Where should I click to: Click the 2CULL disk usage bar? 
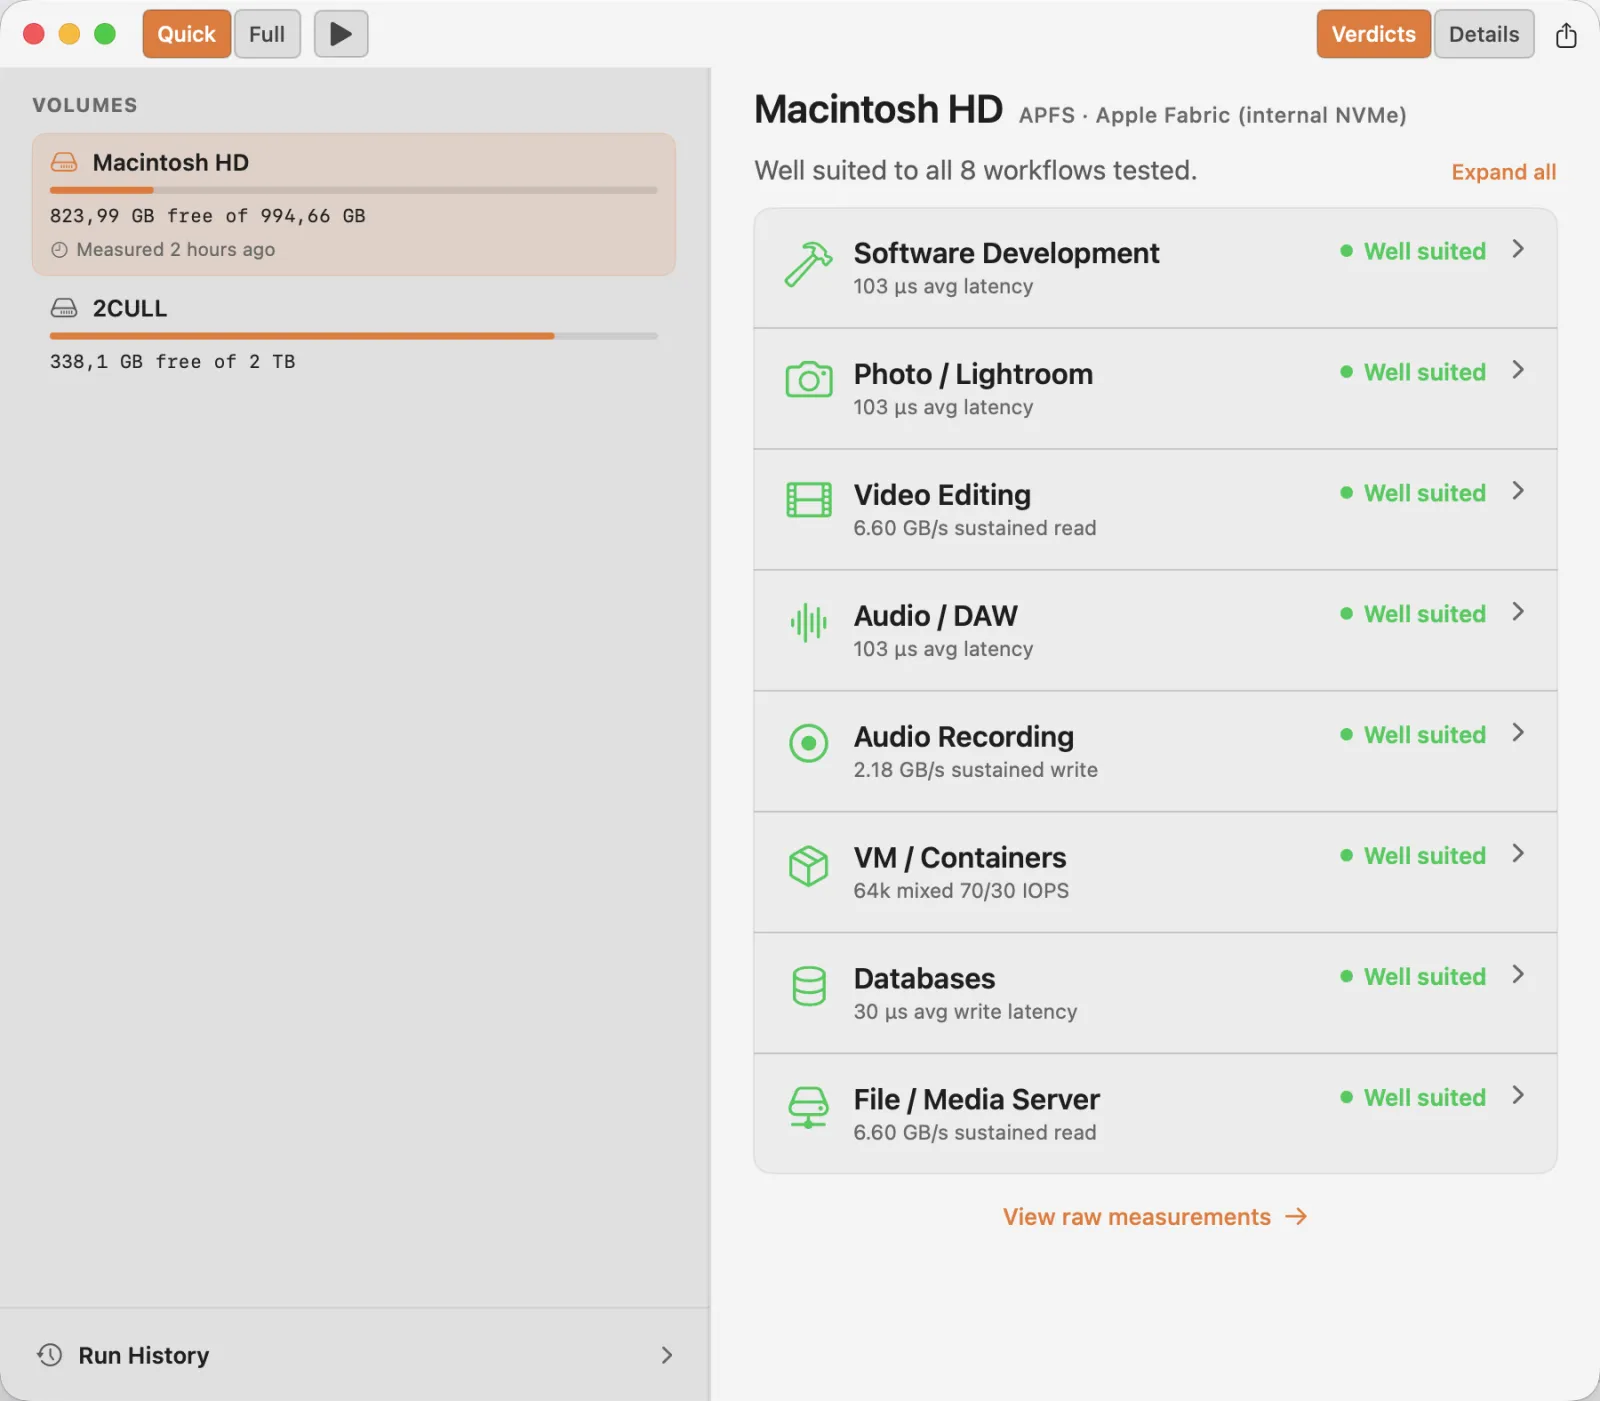click(x=354, y=336)
